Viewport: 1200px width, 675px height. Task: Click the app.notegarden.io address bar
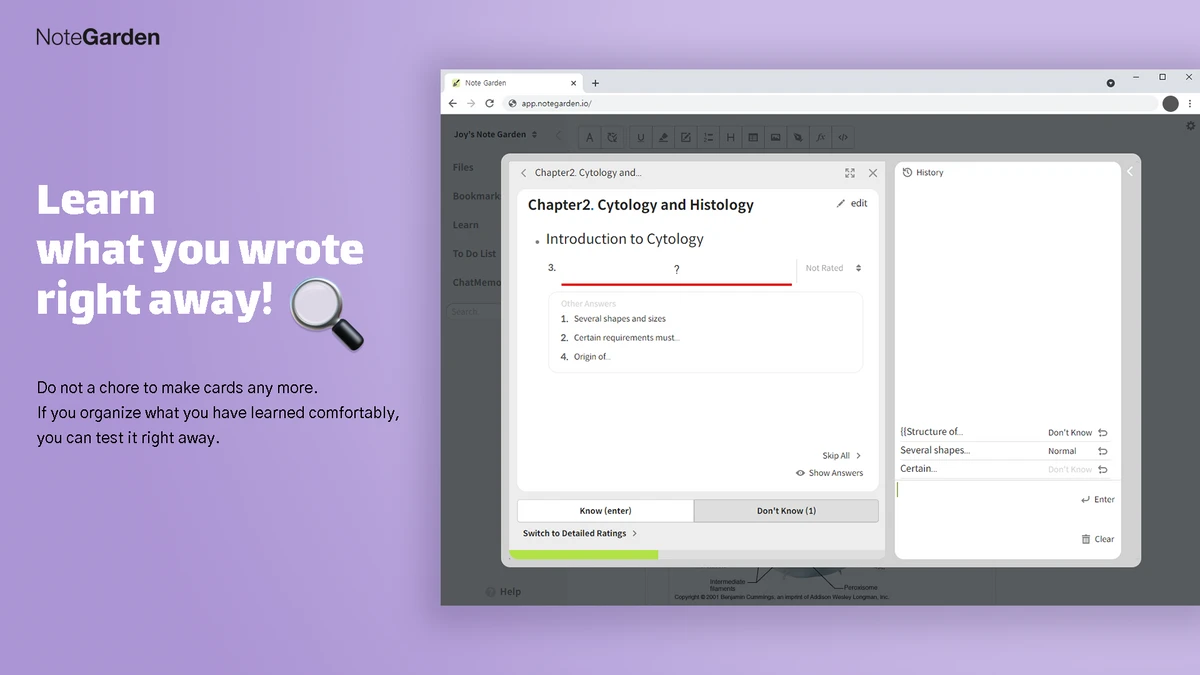pyautogui.click(x=830, y=103)
